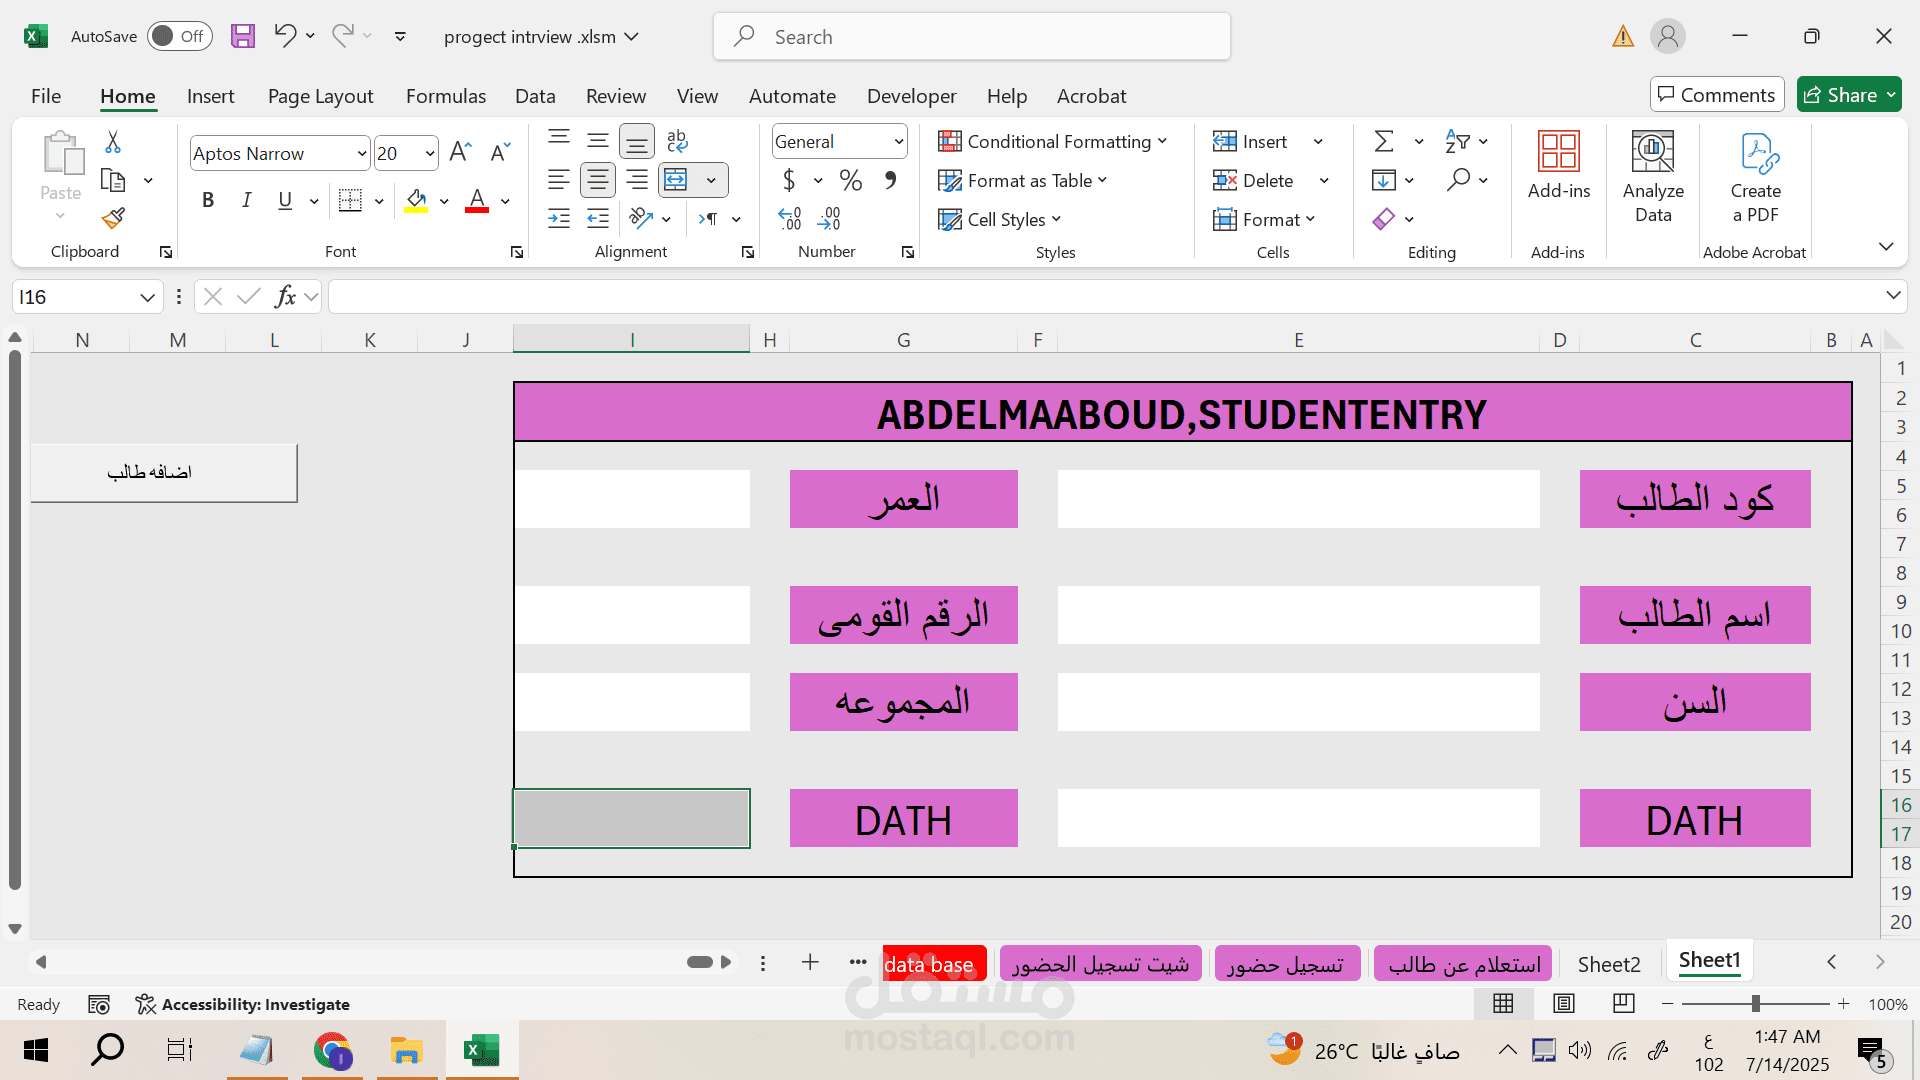The height and width of the screenshot is (1080, 1920).
Task: Click the Save floppy disk icon
Action: pyautogui.click(x=243, y=37)
